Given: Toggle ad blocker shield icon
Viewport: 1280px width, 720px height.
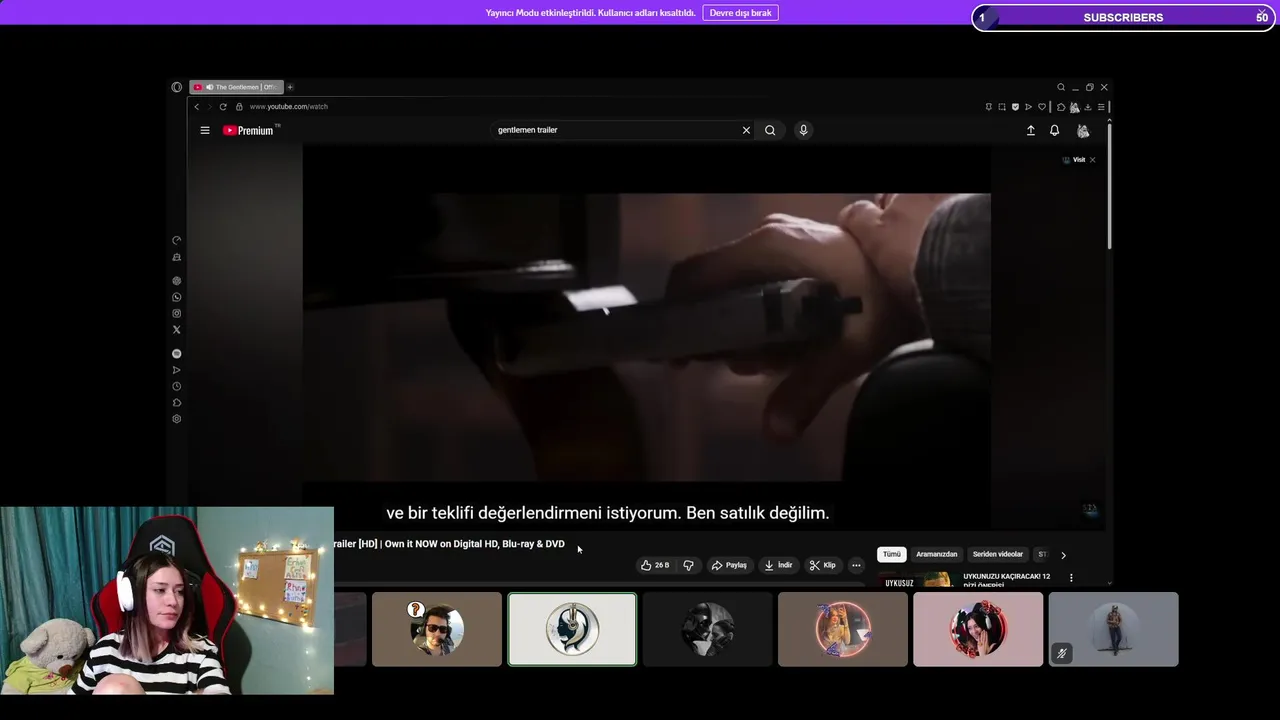Looking at the screenshot, I should 1015,107.
